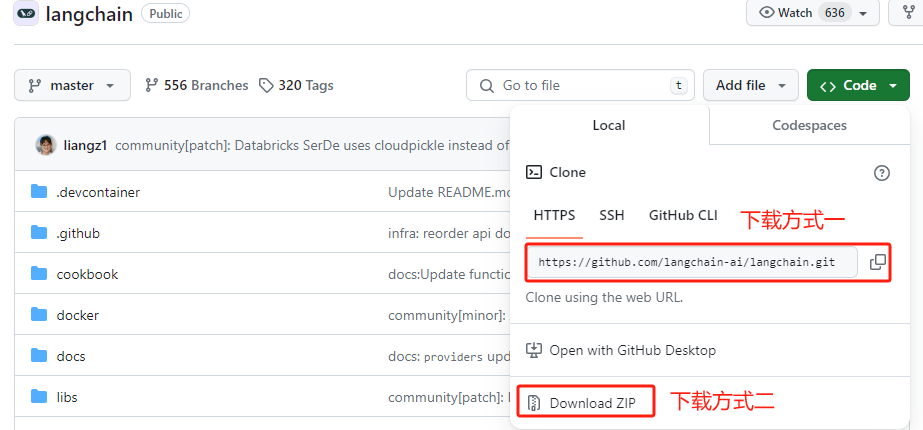Open the cookbook folder link
Viewport: 923px width, 430px height.
pyautogui.click(x=87, y=274)
